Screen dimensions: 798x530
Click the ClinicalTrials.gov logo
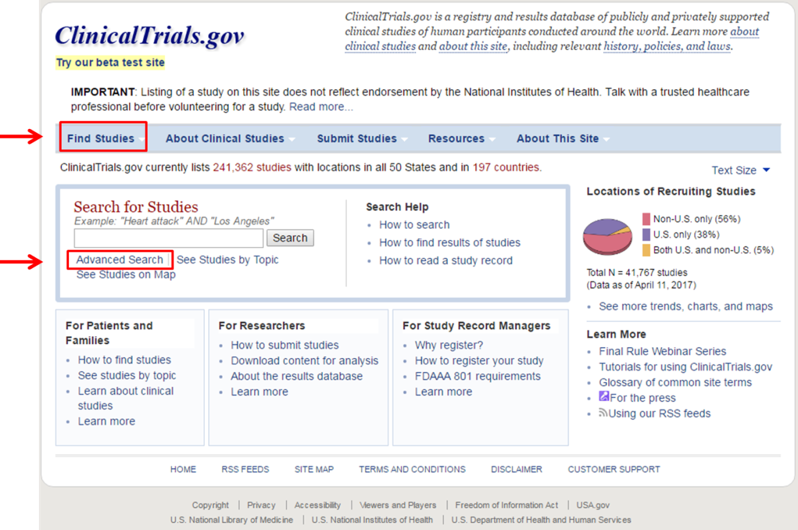(x=150, y=36)
